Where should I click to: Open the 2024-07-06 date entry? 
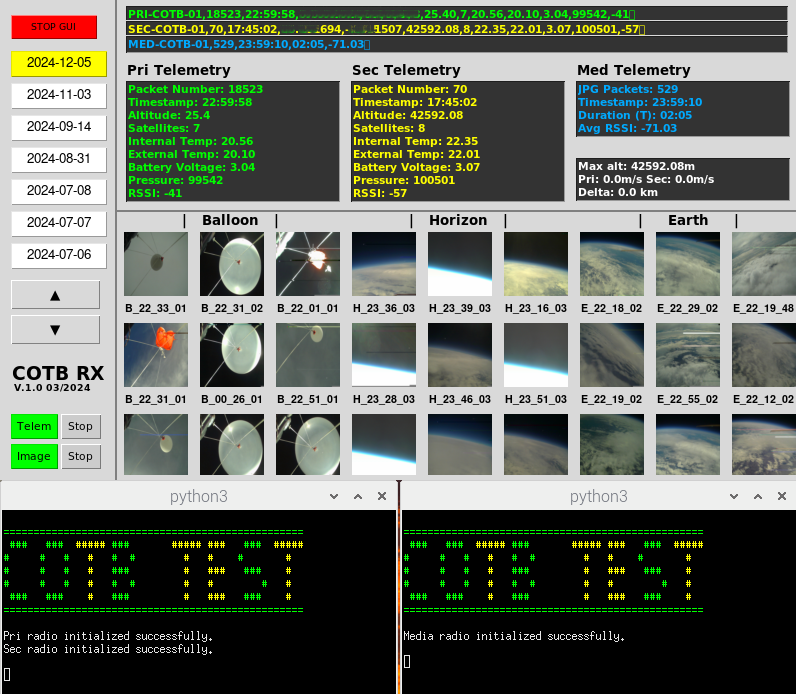[x=59, y=255]
